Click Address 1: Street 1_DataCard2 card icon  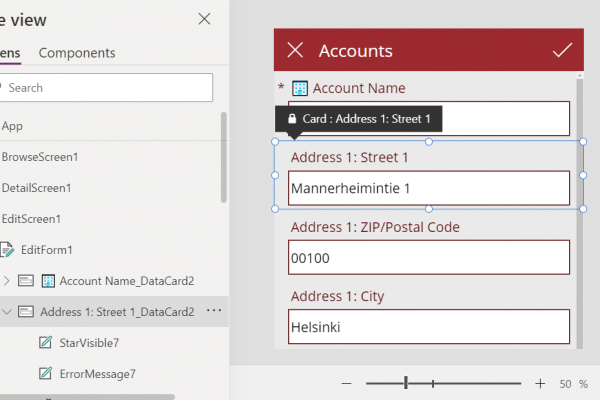(26, 312)
